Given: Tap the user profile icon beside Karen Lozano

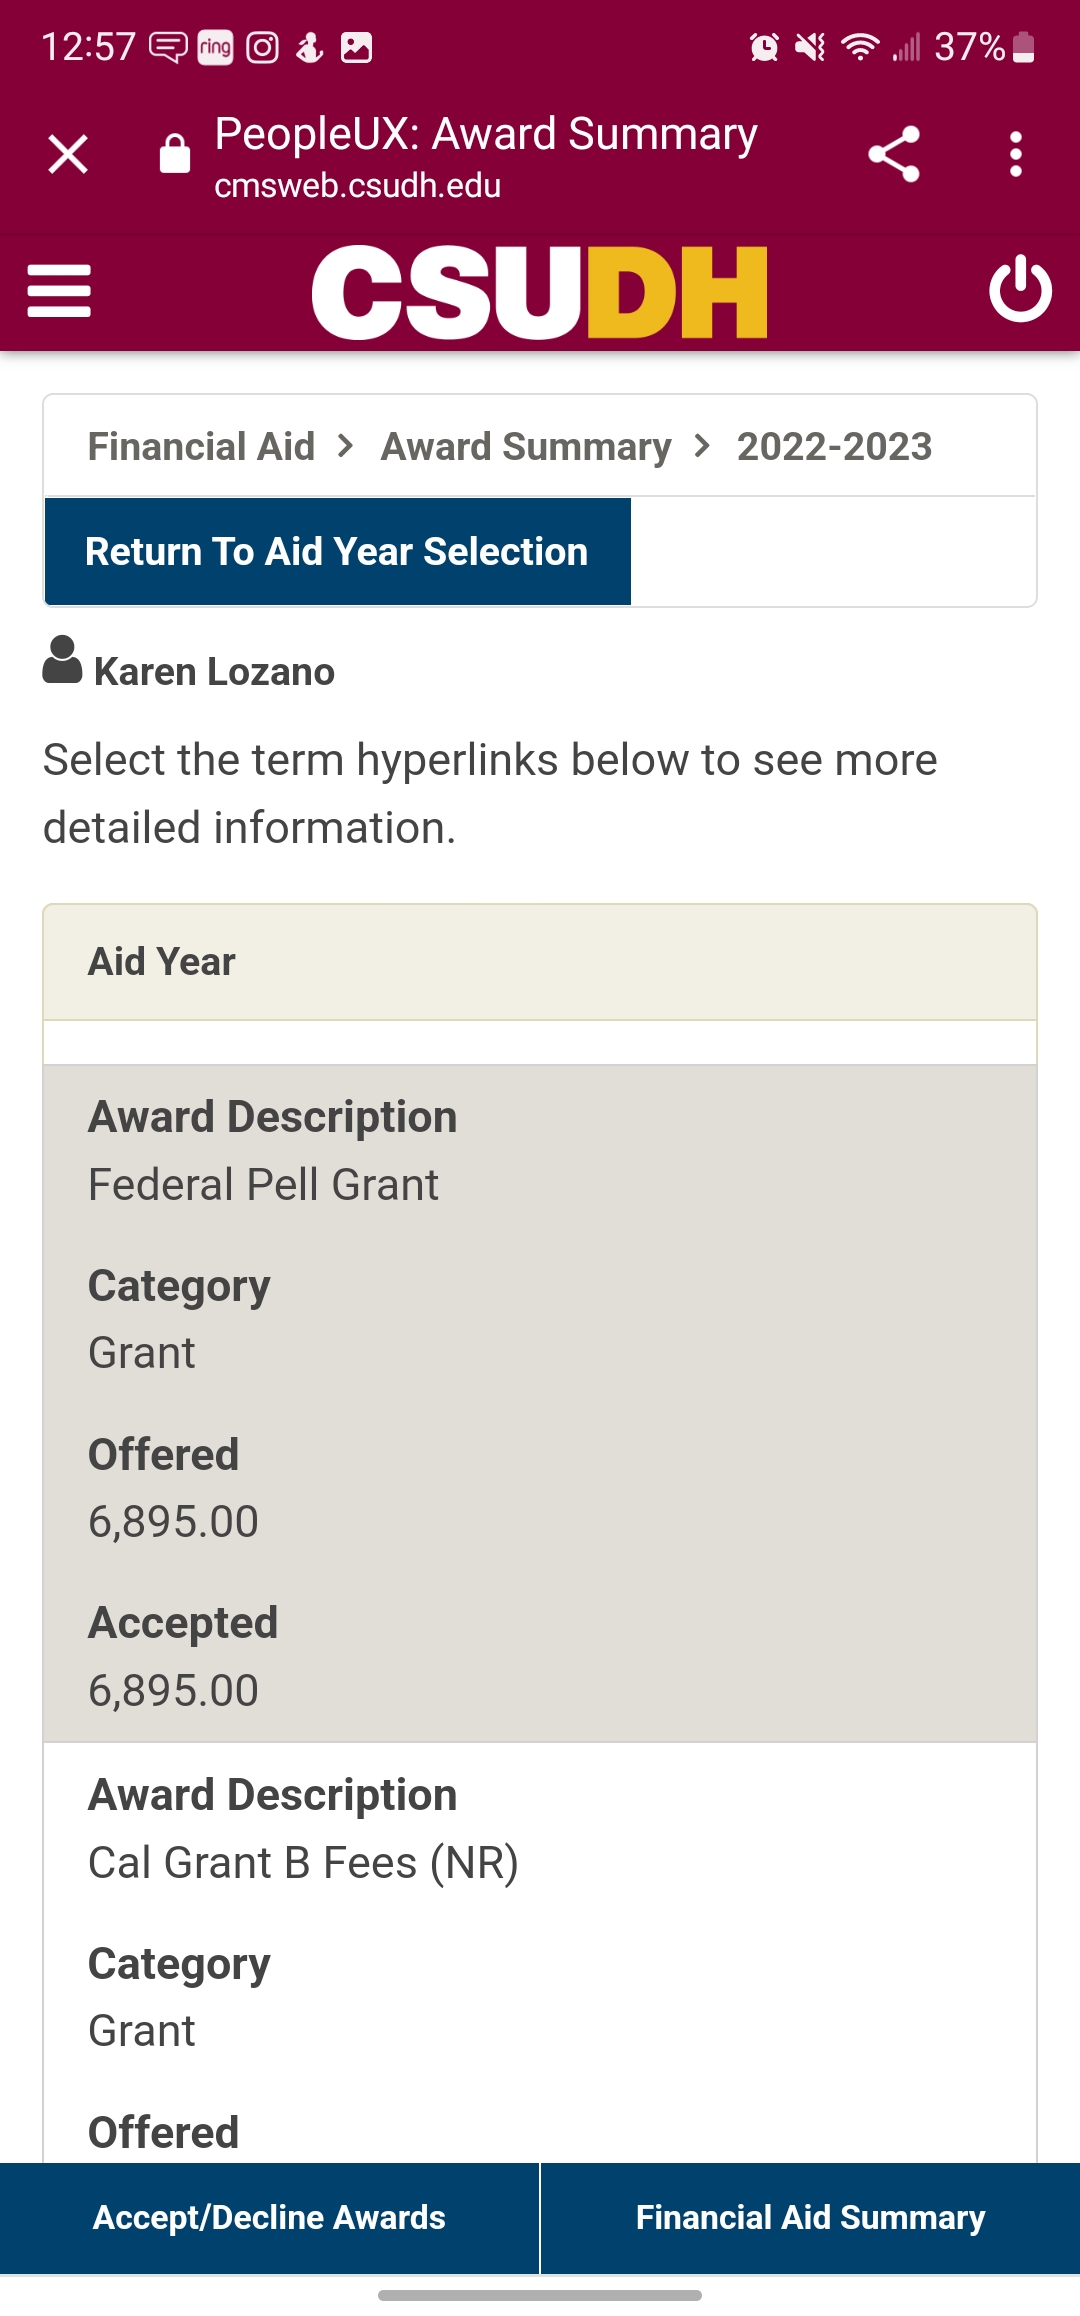Looking at the screenshot, I should tap(62, 661).
